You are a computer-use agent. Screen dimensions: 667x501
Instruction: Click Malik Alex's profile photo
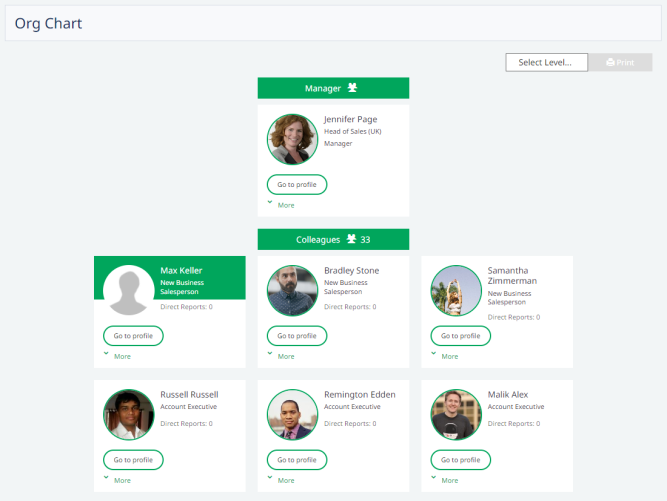pyautogui.click(x=456, y=414)
